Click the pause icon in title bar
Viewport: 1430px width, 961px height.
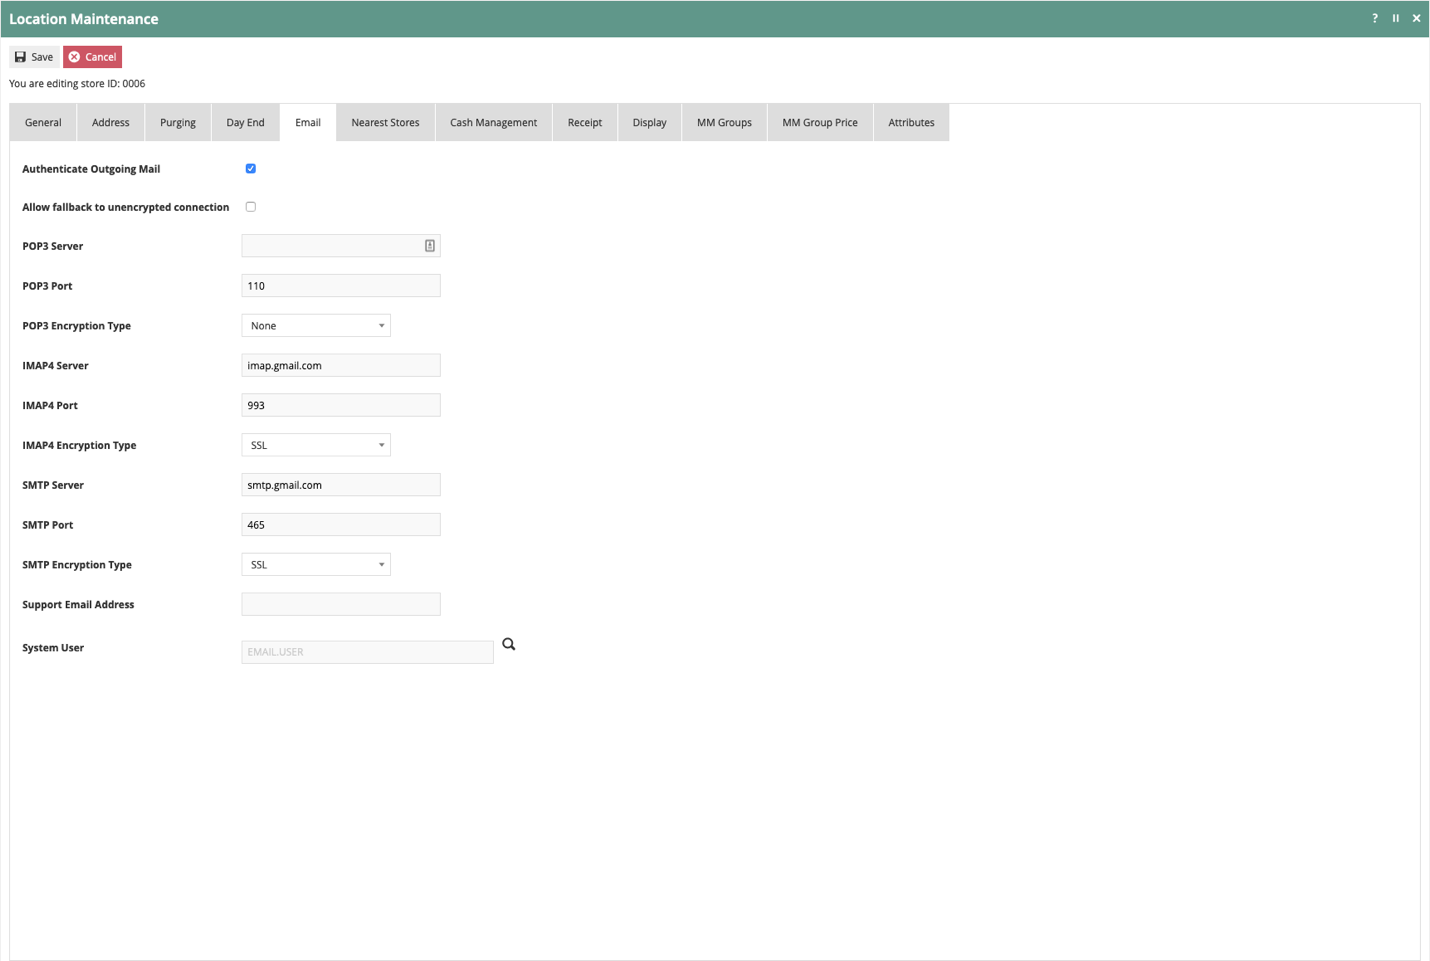(1396, 18)
